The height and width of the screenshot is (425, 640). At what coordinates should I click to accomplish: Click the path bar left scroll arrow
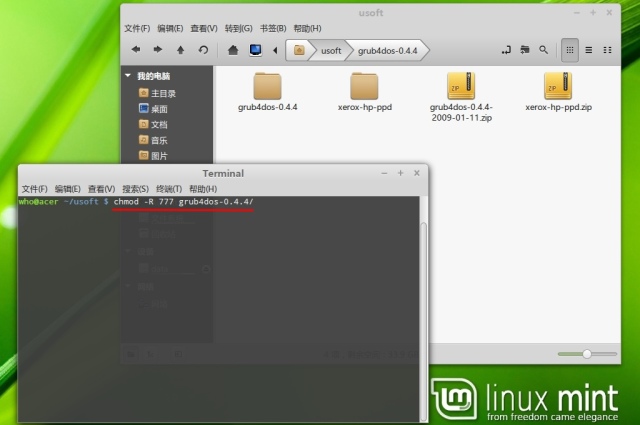pyautogui.click(x=275, y=50)
